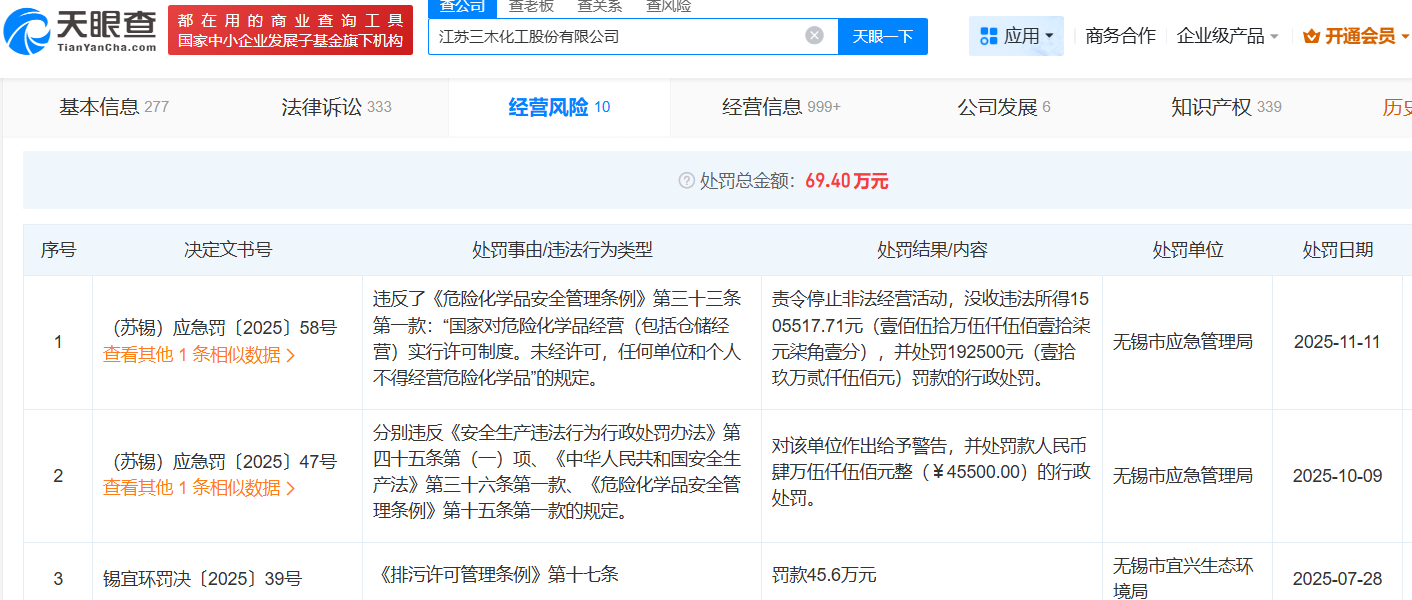Select the 经营信息 tab
Image resolution: width=1412 pixels, height=600 pixels.
click(x=781, y=107)
